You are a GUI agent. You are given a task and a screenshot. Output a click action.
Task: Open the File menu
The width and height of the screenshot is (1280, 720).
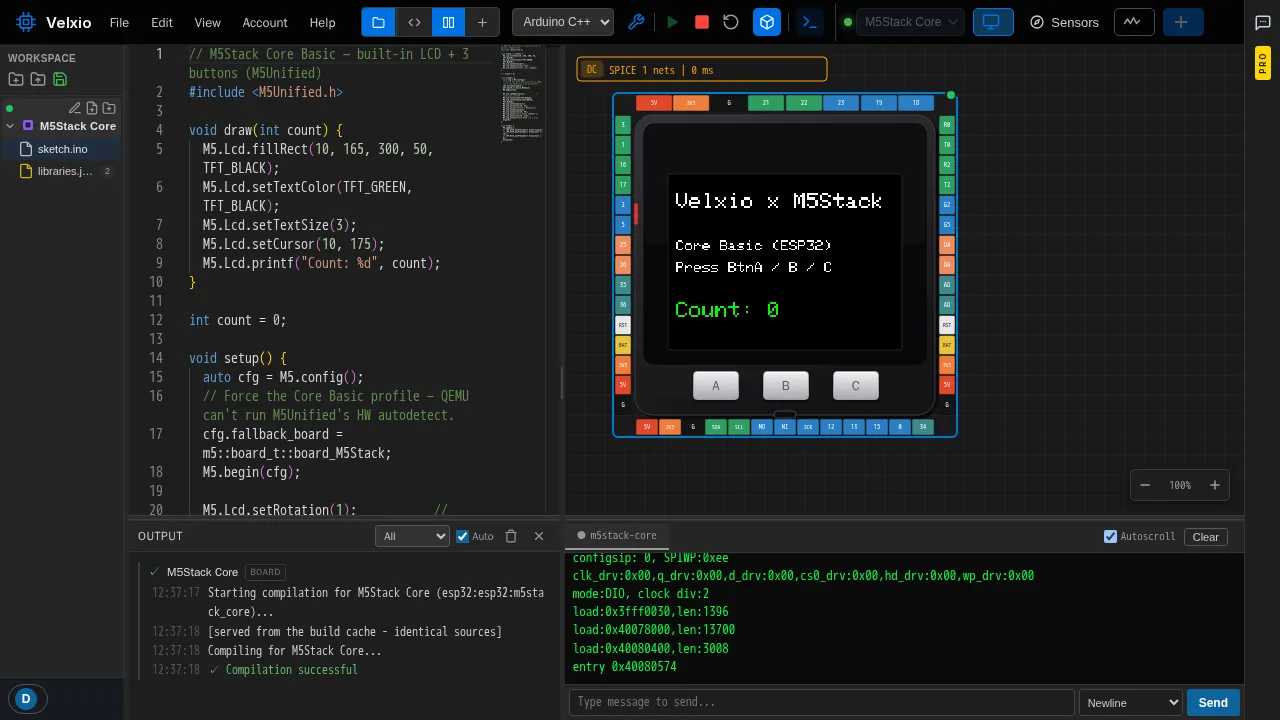[119, 22]
